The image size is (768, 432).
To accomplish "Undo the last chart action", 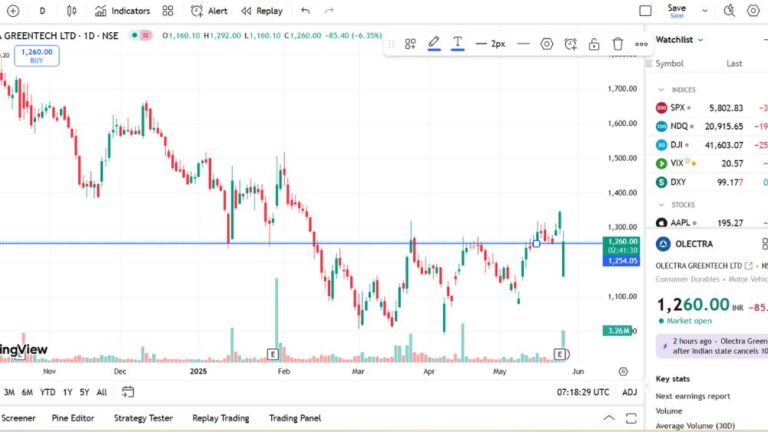I will (306, 11).
